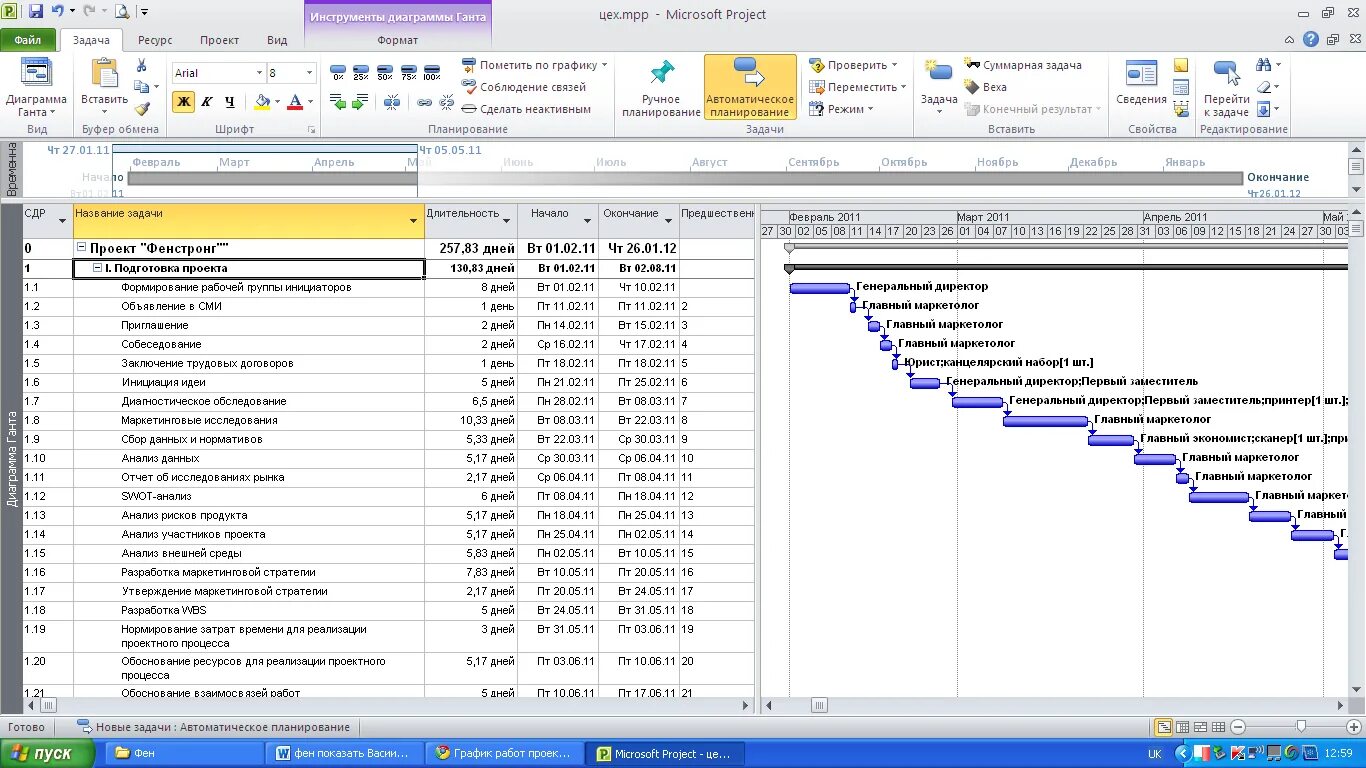The image size is (1366, 768).
Task: Expand the Режим dropdown
Action: 841,109
